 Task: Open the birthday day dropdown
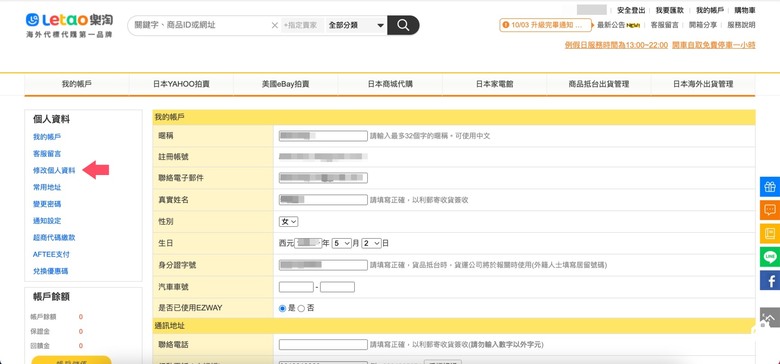[372, 243]
